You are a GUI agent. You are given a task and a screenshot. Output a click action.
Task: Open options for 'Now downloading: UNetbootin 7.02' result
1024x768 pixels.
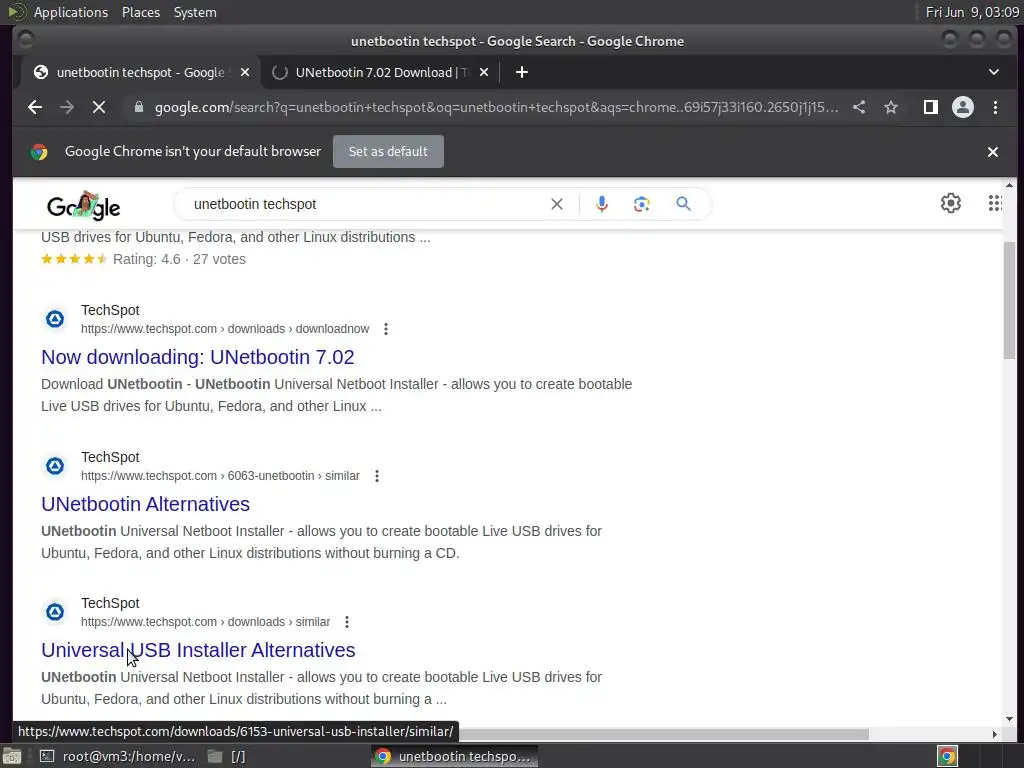[386, 329]
